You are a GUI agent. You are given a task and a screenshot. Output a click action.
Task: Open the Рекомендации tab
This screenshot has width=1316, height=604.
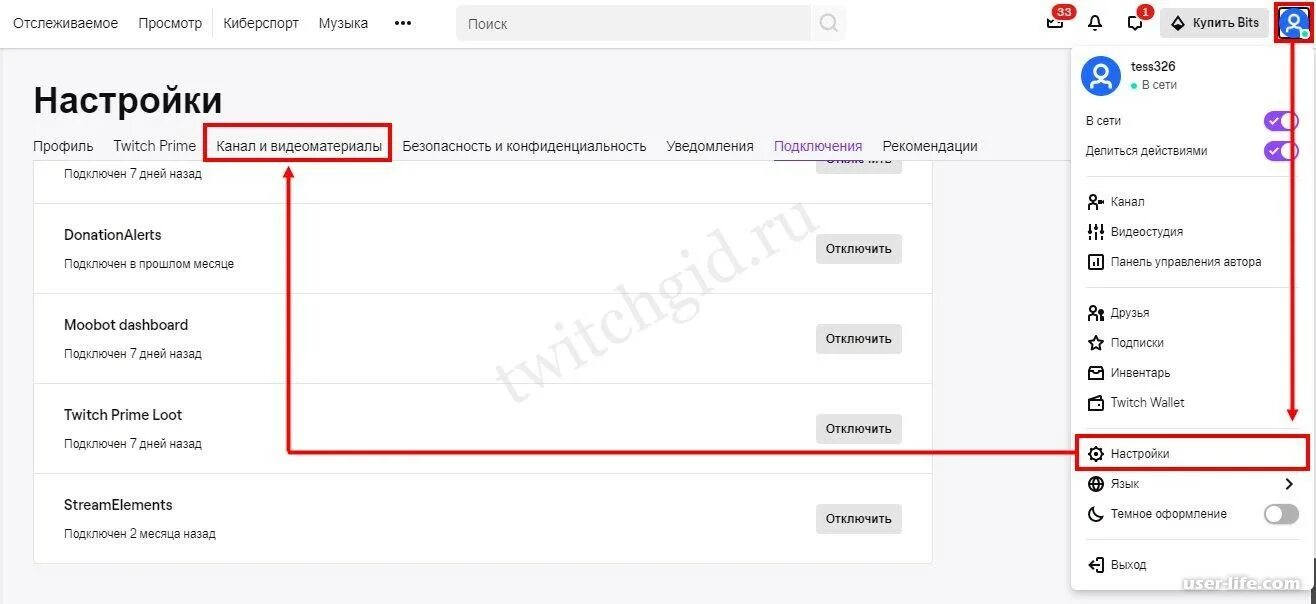(930, 146)
